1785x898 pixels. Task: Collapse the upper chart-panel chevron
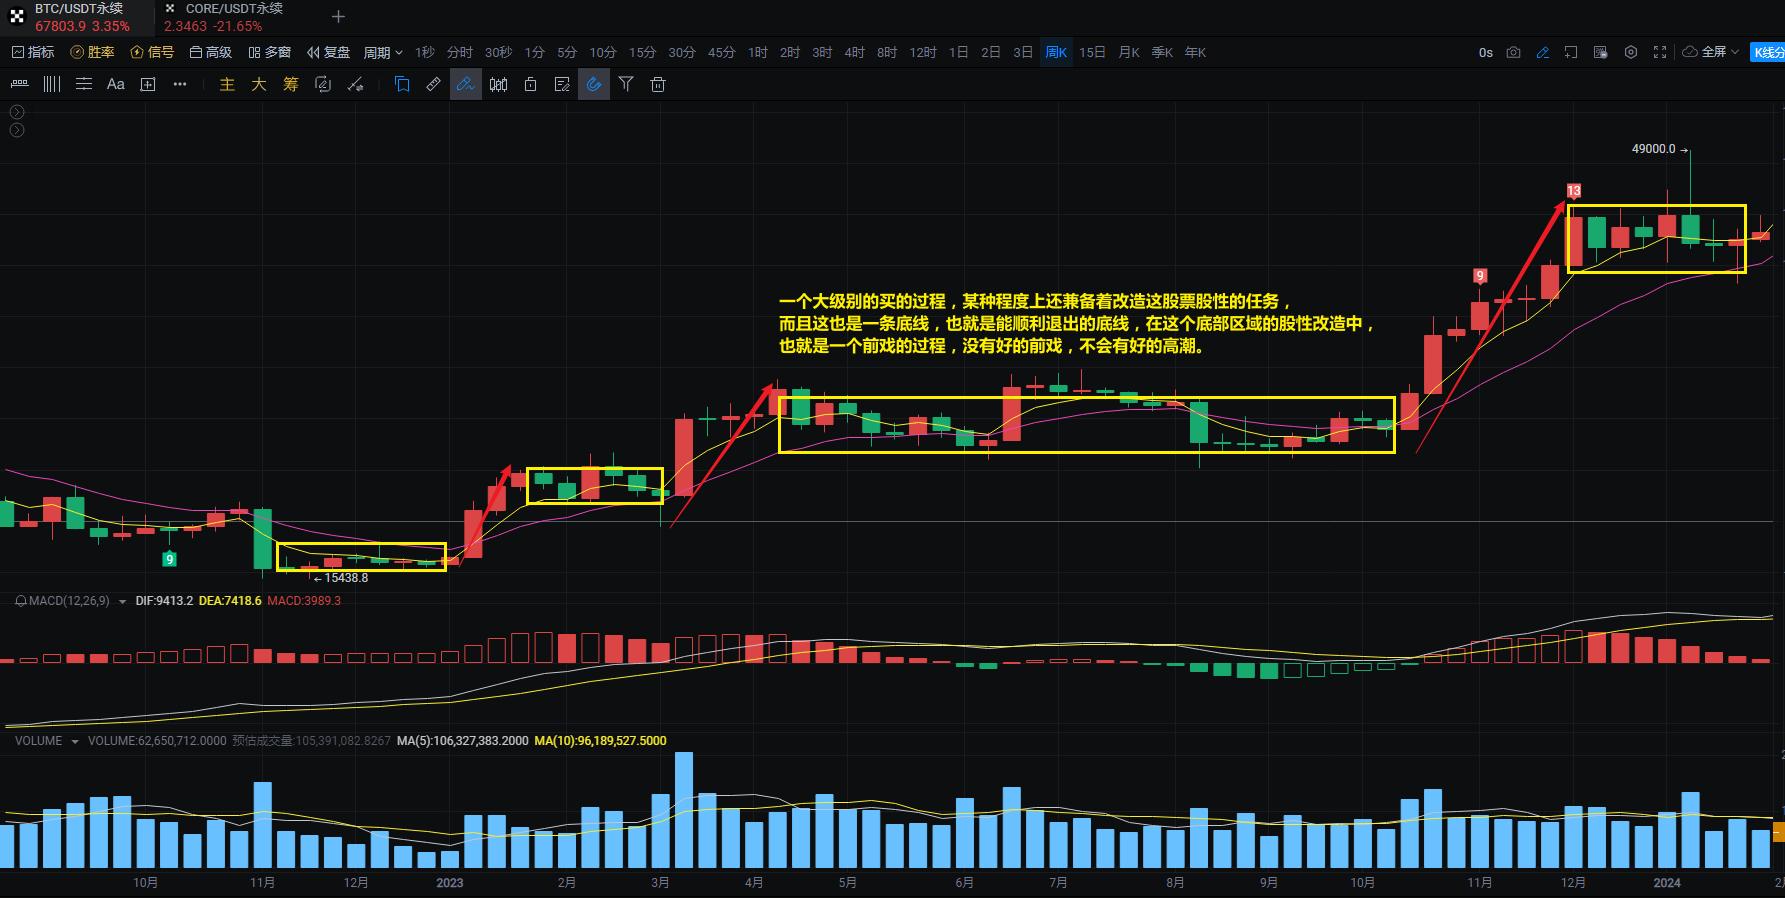coord(17,112)
